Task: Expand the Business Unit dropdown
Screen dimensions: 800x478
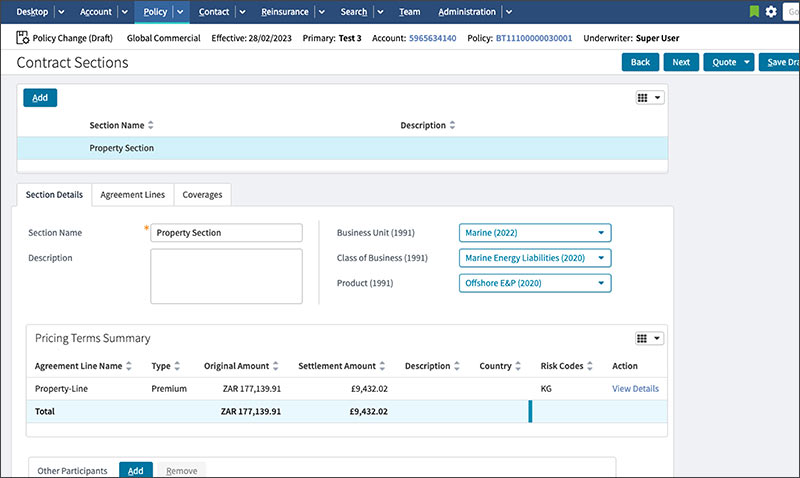Action: tap(600, 233)
